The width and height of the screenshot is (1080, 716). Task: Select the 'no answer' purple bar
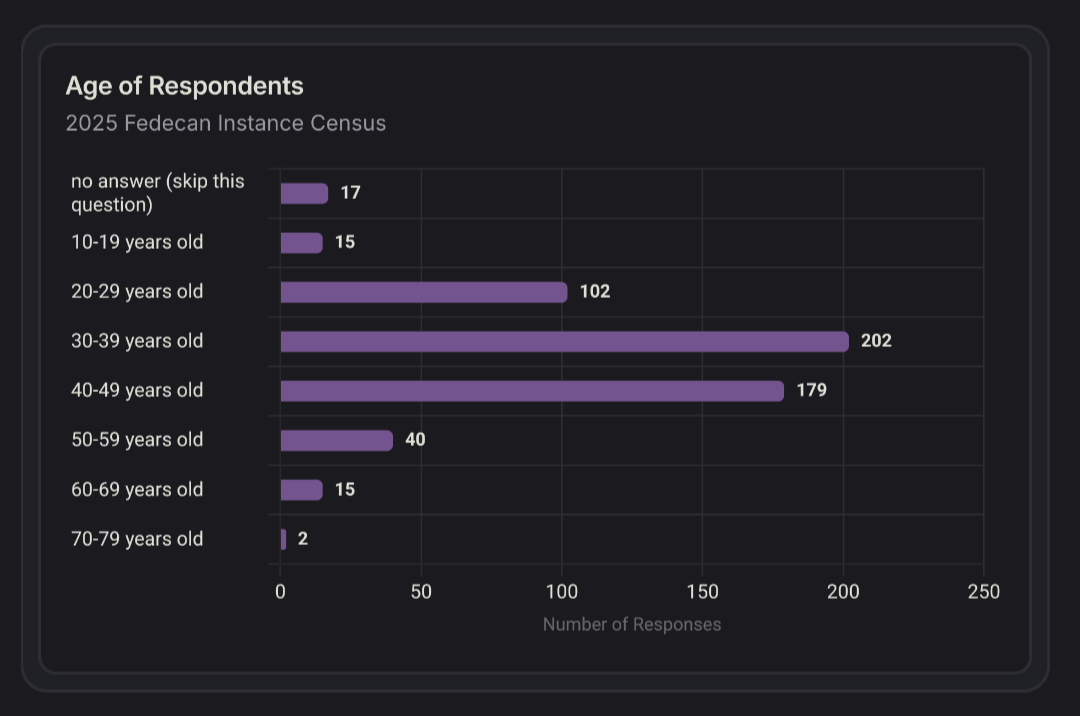[x=304, y=194]
